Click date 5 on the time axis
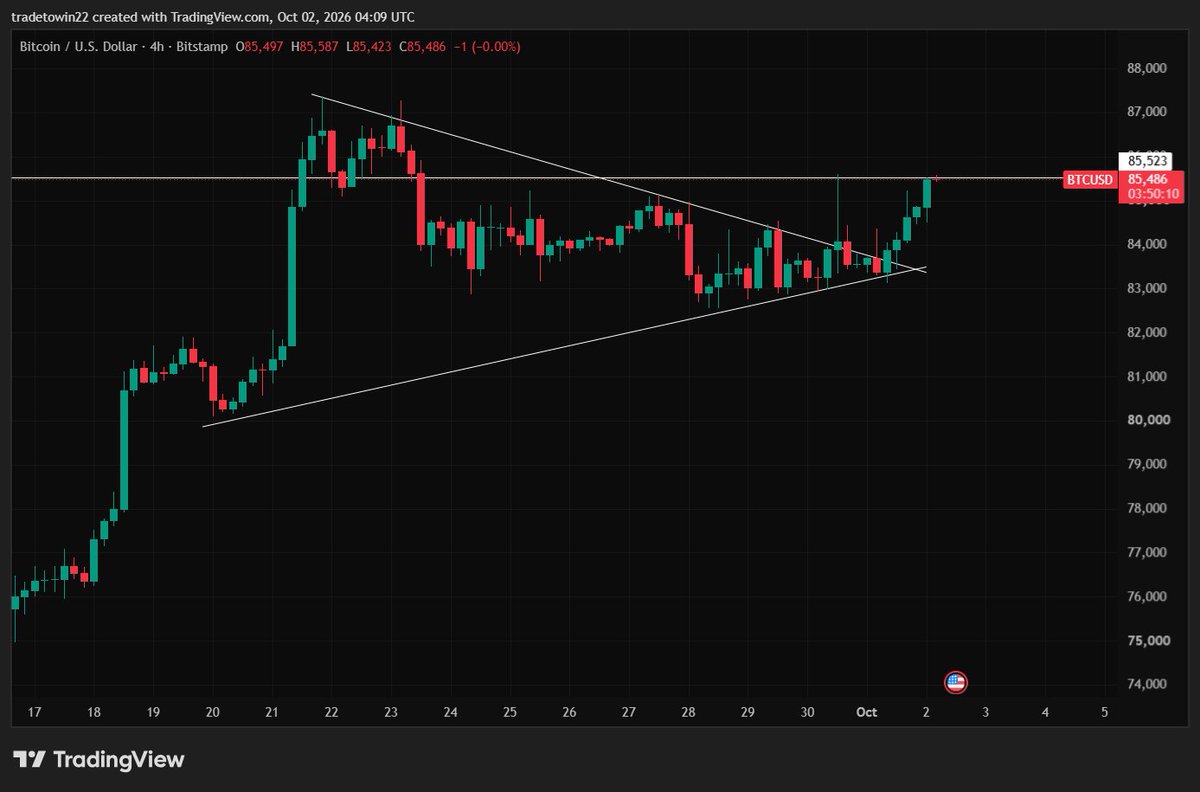The height and width of the screenshot is (792, 1200). coord(1104,712)
